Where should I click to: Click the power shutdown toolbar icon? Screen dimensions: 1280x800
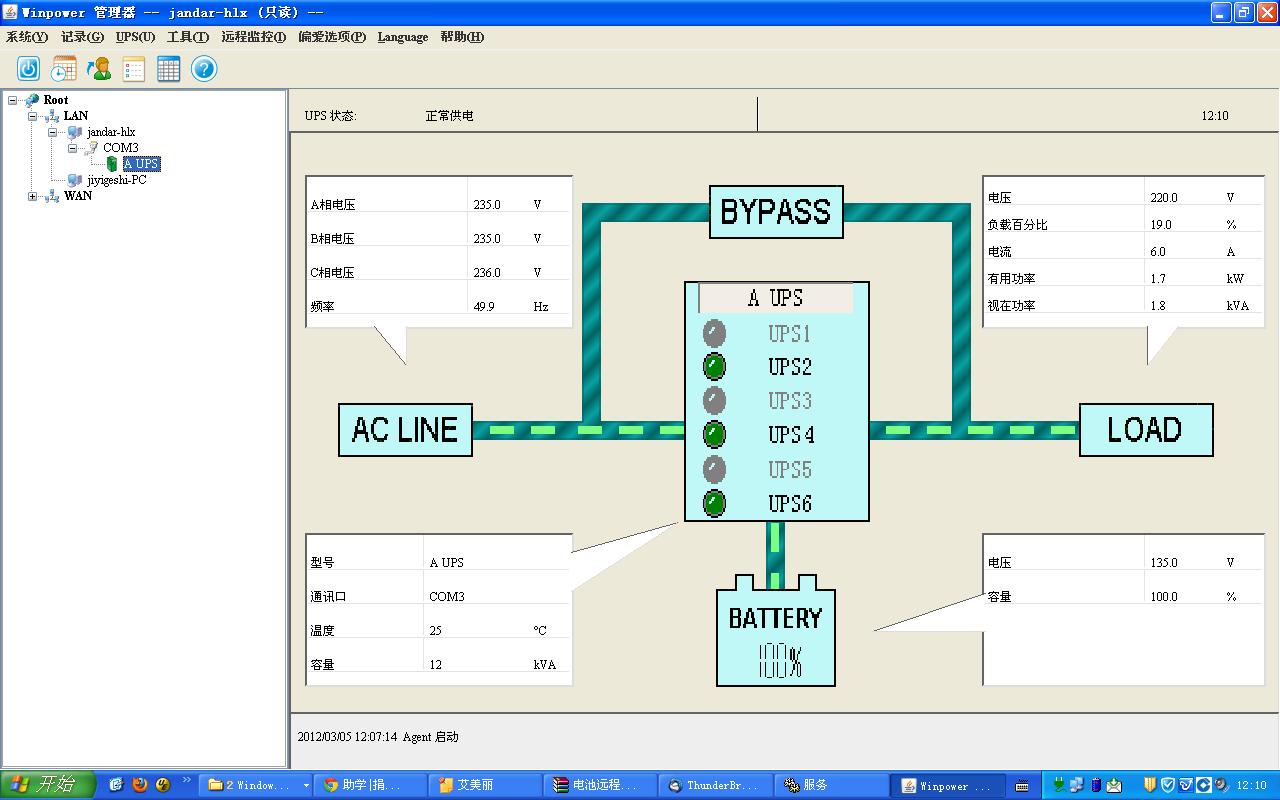[x=28, y=68]
